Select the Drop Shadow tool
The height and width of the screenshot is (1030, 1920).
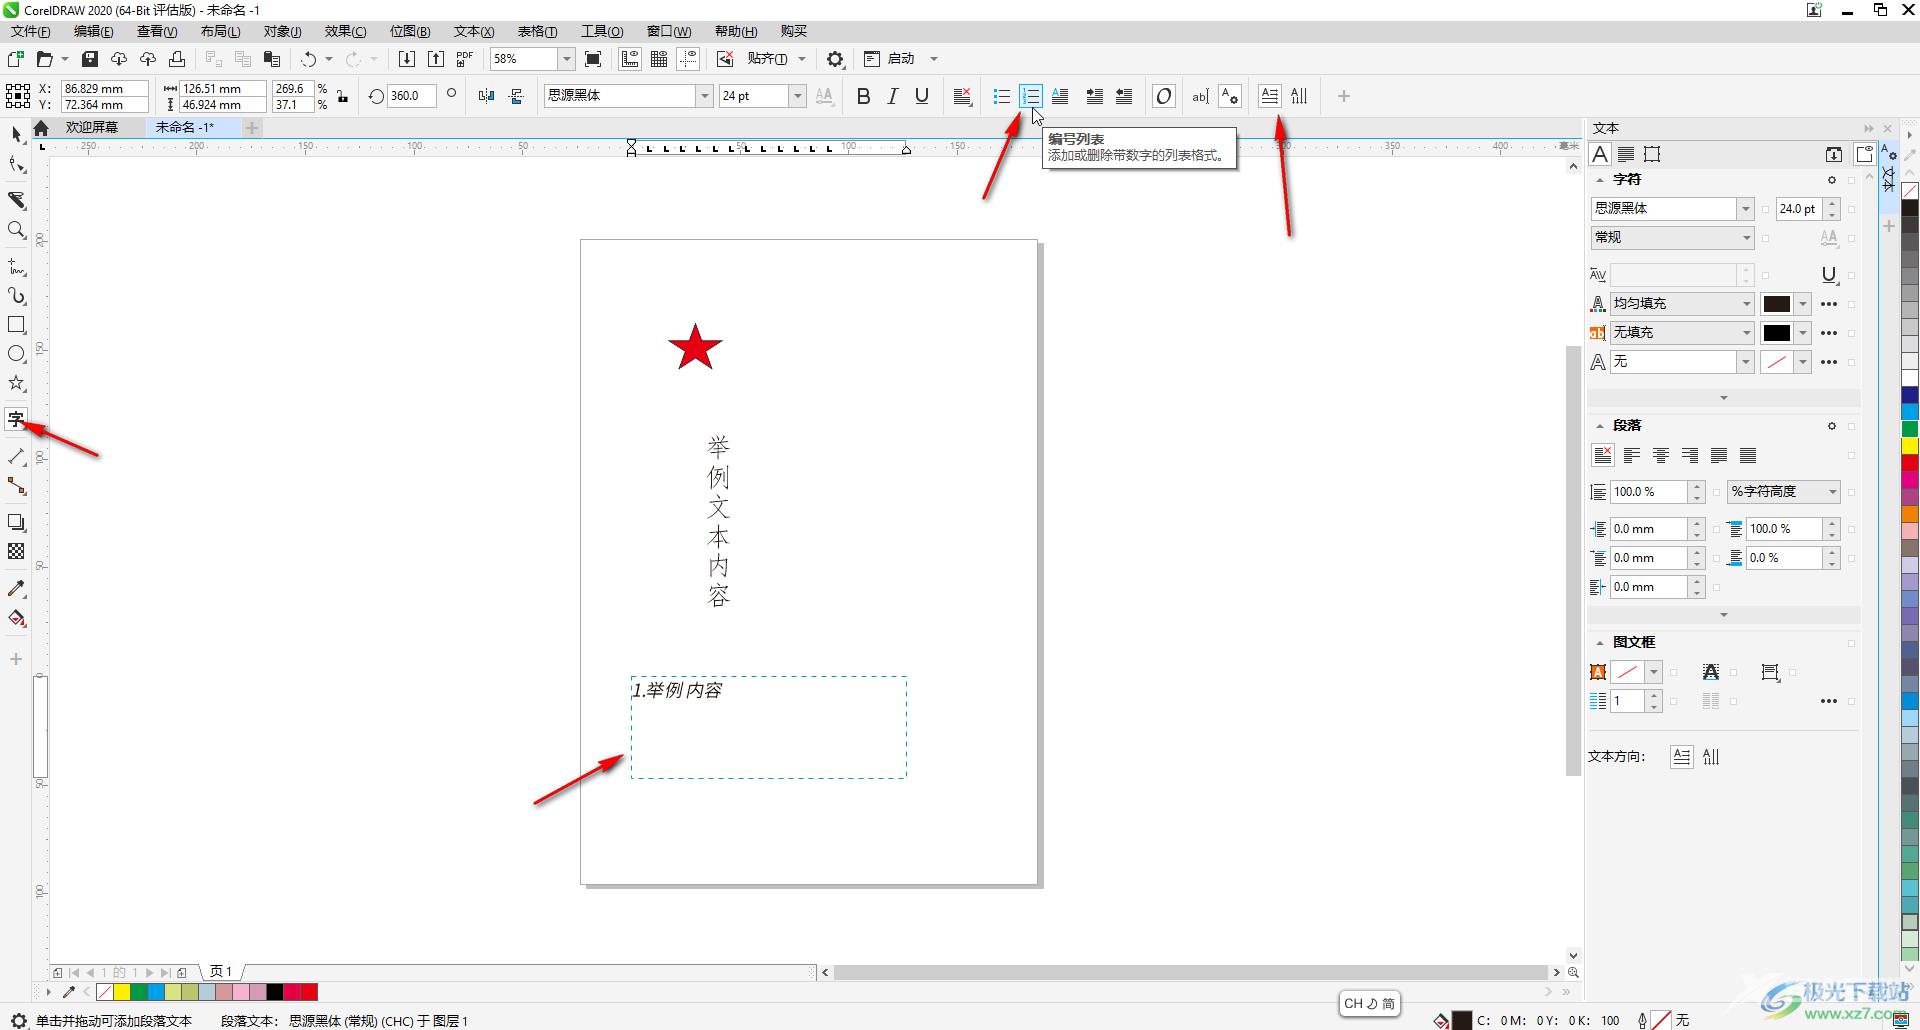point(17,522)
